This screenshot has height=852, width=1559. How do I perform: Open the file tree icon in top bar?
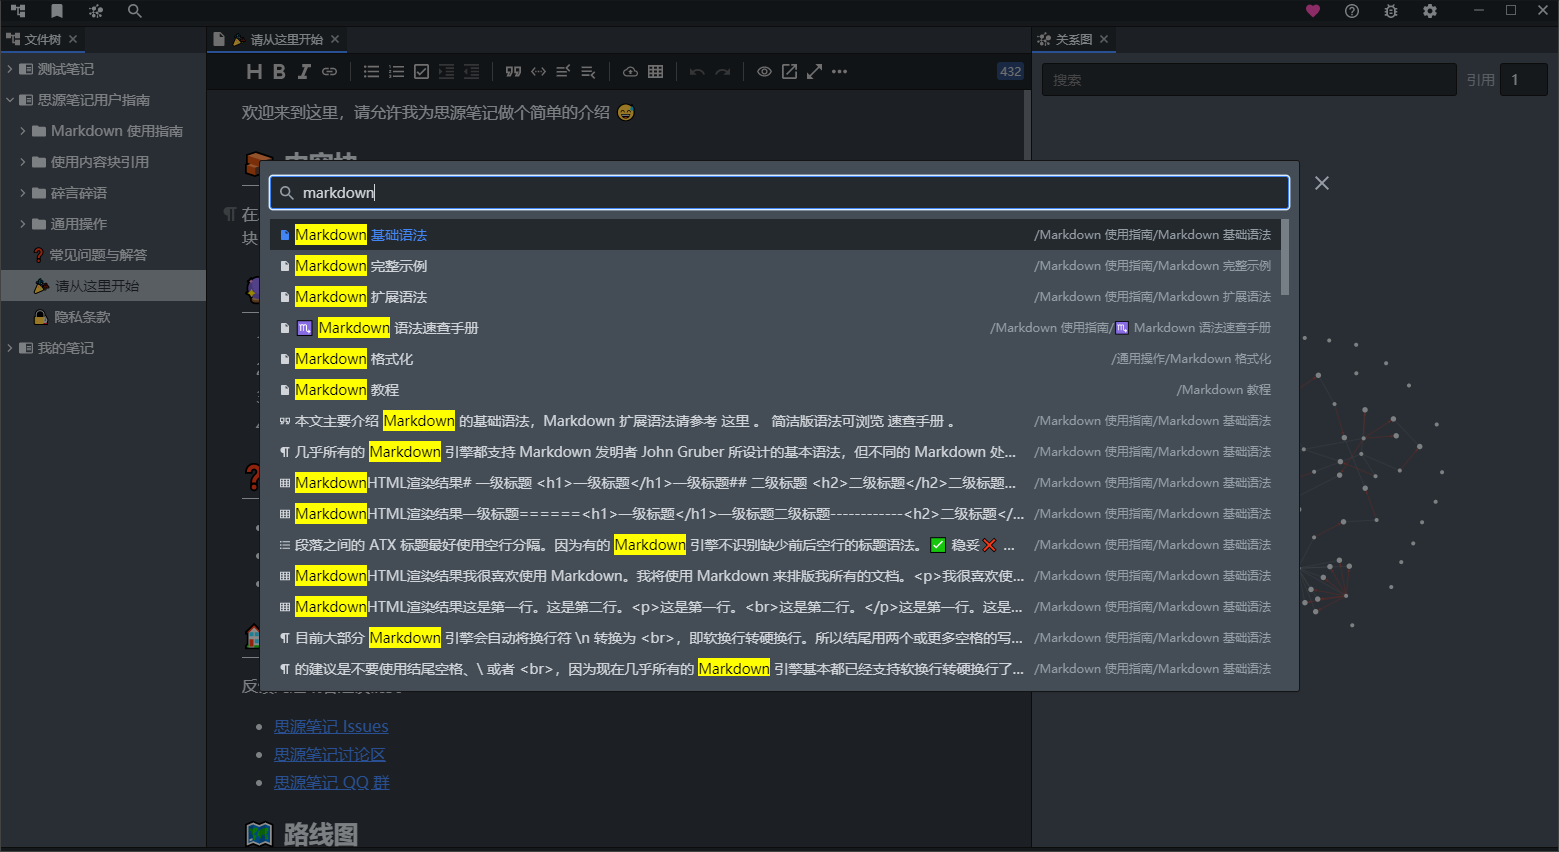click(x=18, y=11)
